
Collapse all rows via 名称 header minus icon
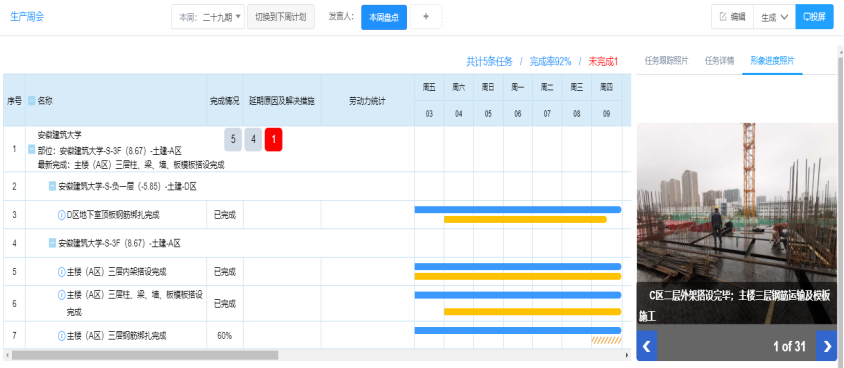point(32,101)
